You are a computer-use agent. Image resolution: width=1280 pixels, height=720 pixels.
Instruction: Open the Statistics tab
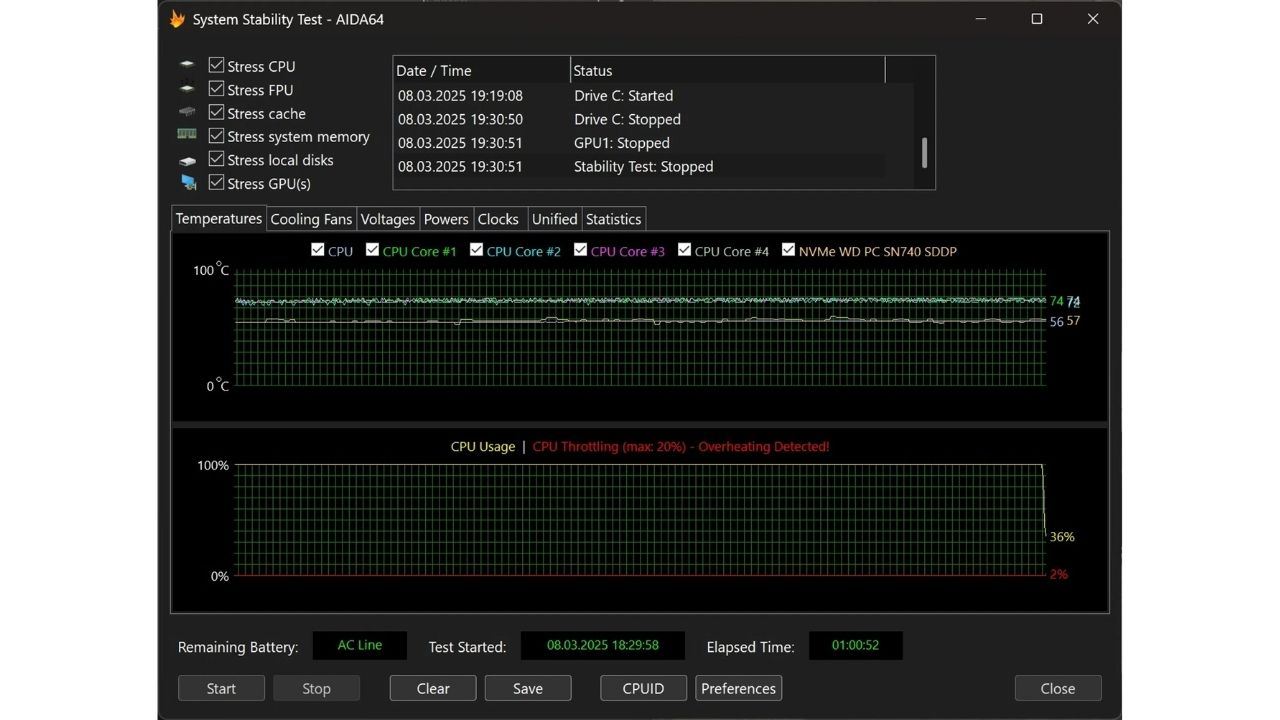[613, 219]
